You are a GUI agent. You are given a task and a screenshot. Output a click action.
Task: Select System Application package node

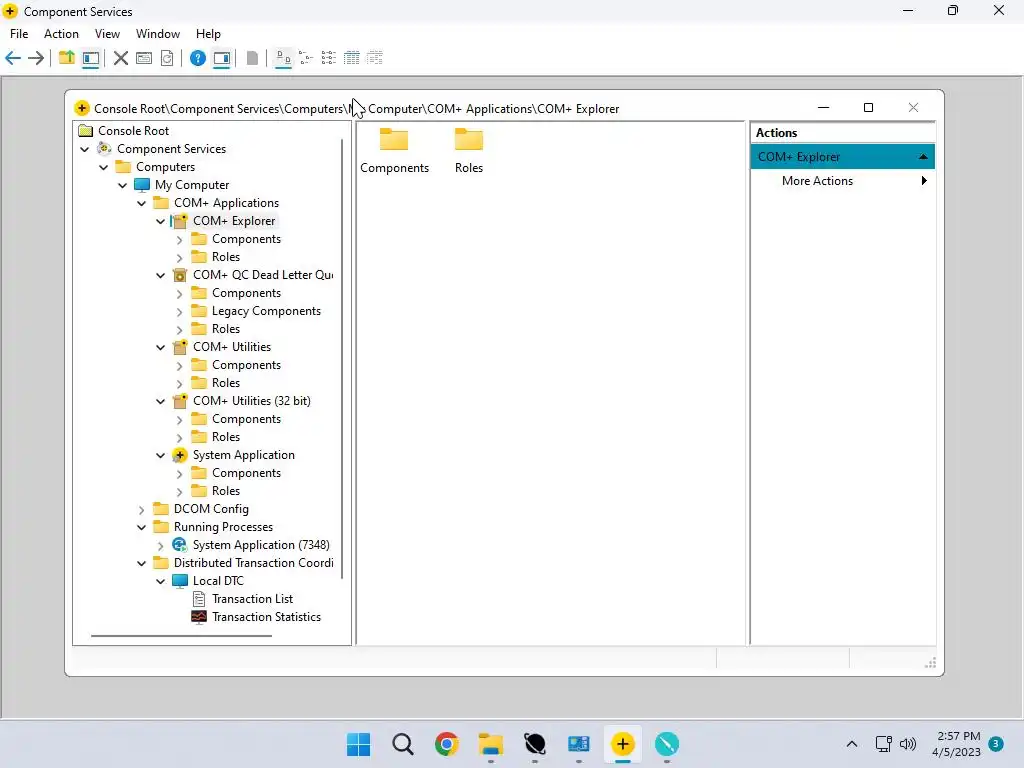tap(244, 455)
